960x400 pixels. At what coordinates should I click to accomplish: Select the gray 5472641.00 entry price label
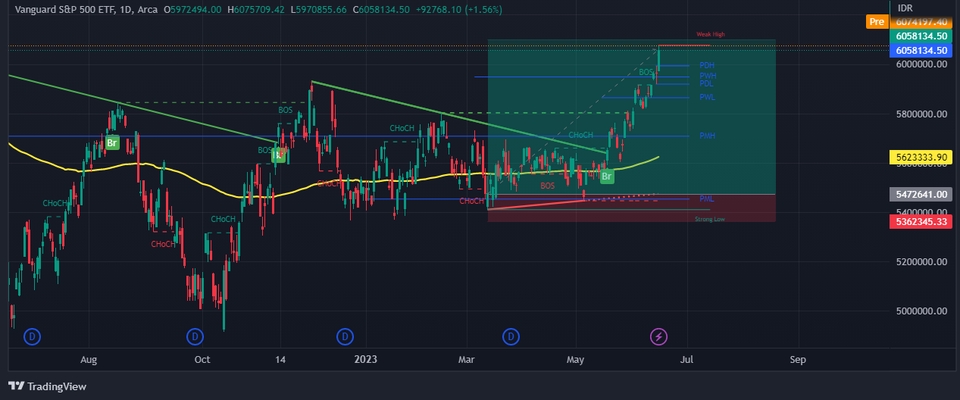[x=921, y=194]
